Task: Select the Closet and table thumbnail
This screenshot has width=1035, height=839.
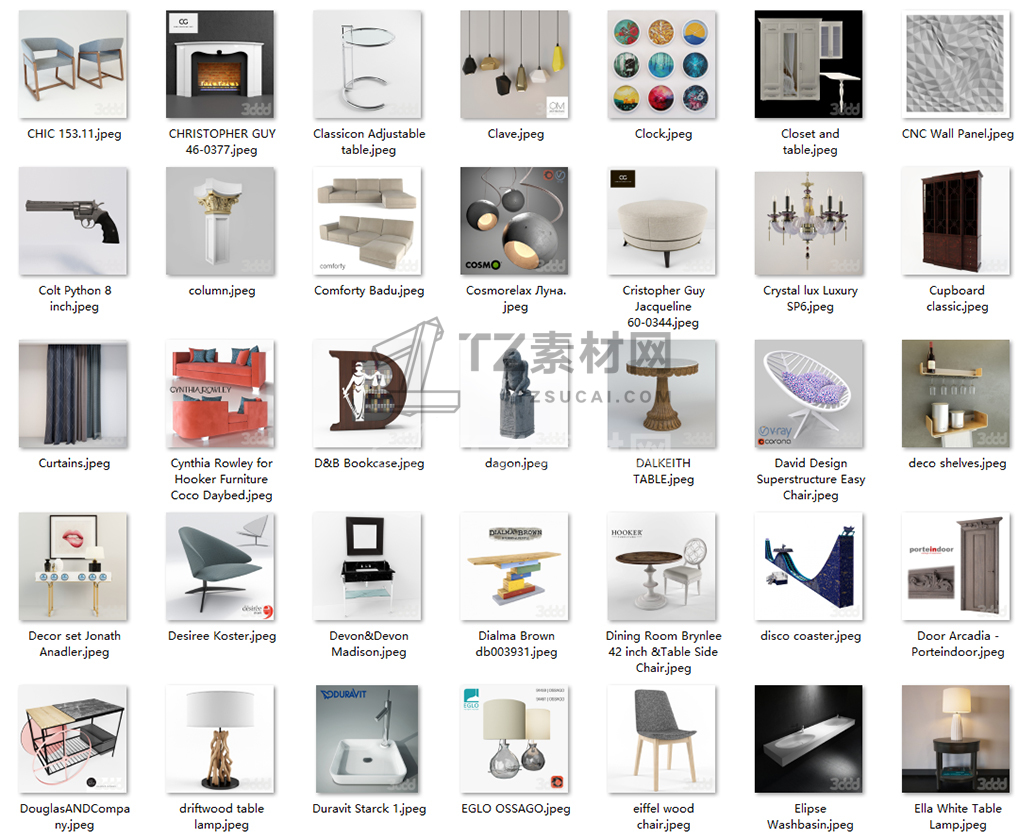Action: [809, 64]
